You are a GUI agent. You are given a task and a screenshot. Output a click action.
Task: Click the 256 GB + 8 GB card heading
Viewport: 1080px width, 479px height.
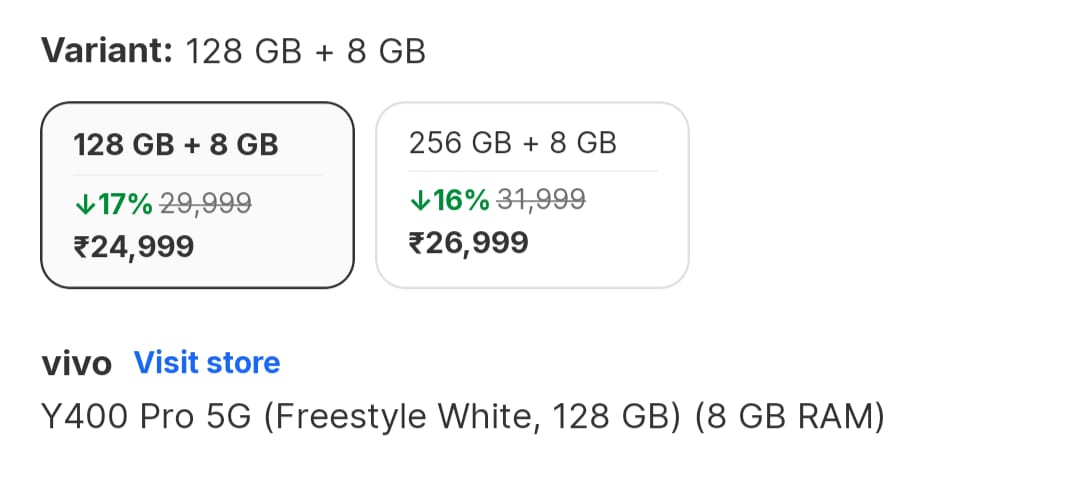coord(513,143)
